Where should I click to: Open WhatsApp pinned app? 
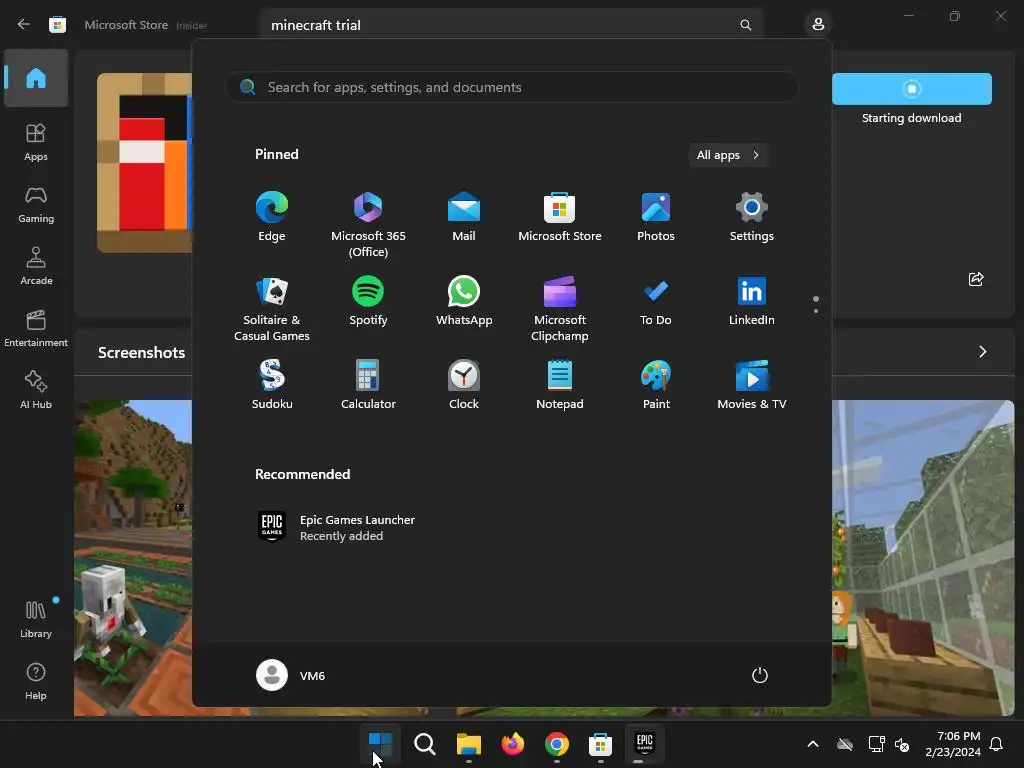coord(464,301)
